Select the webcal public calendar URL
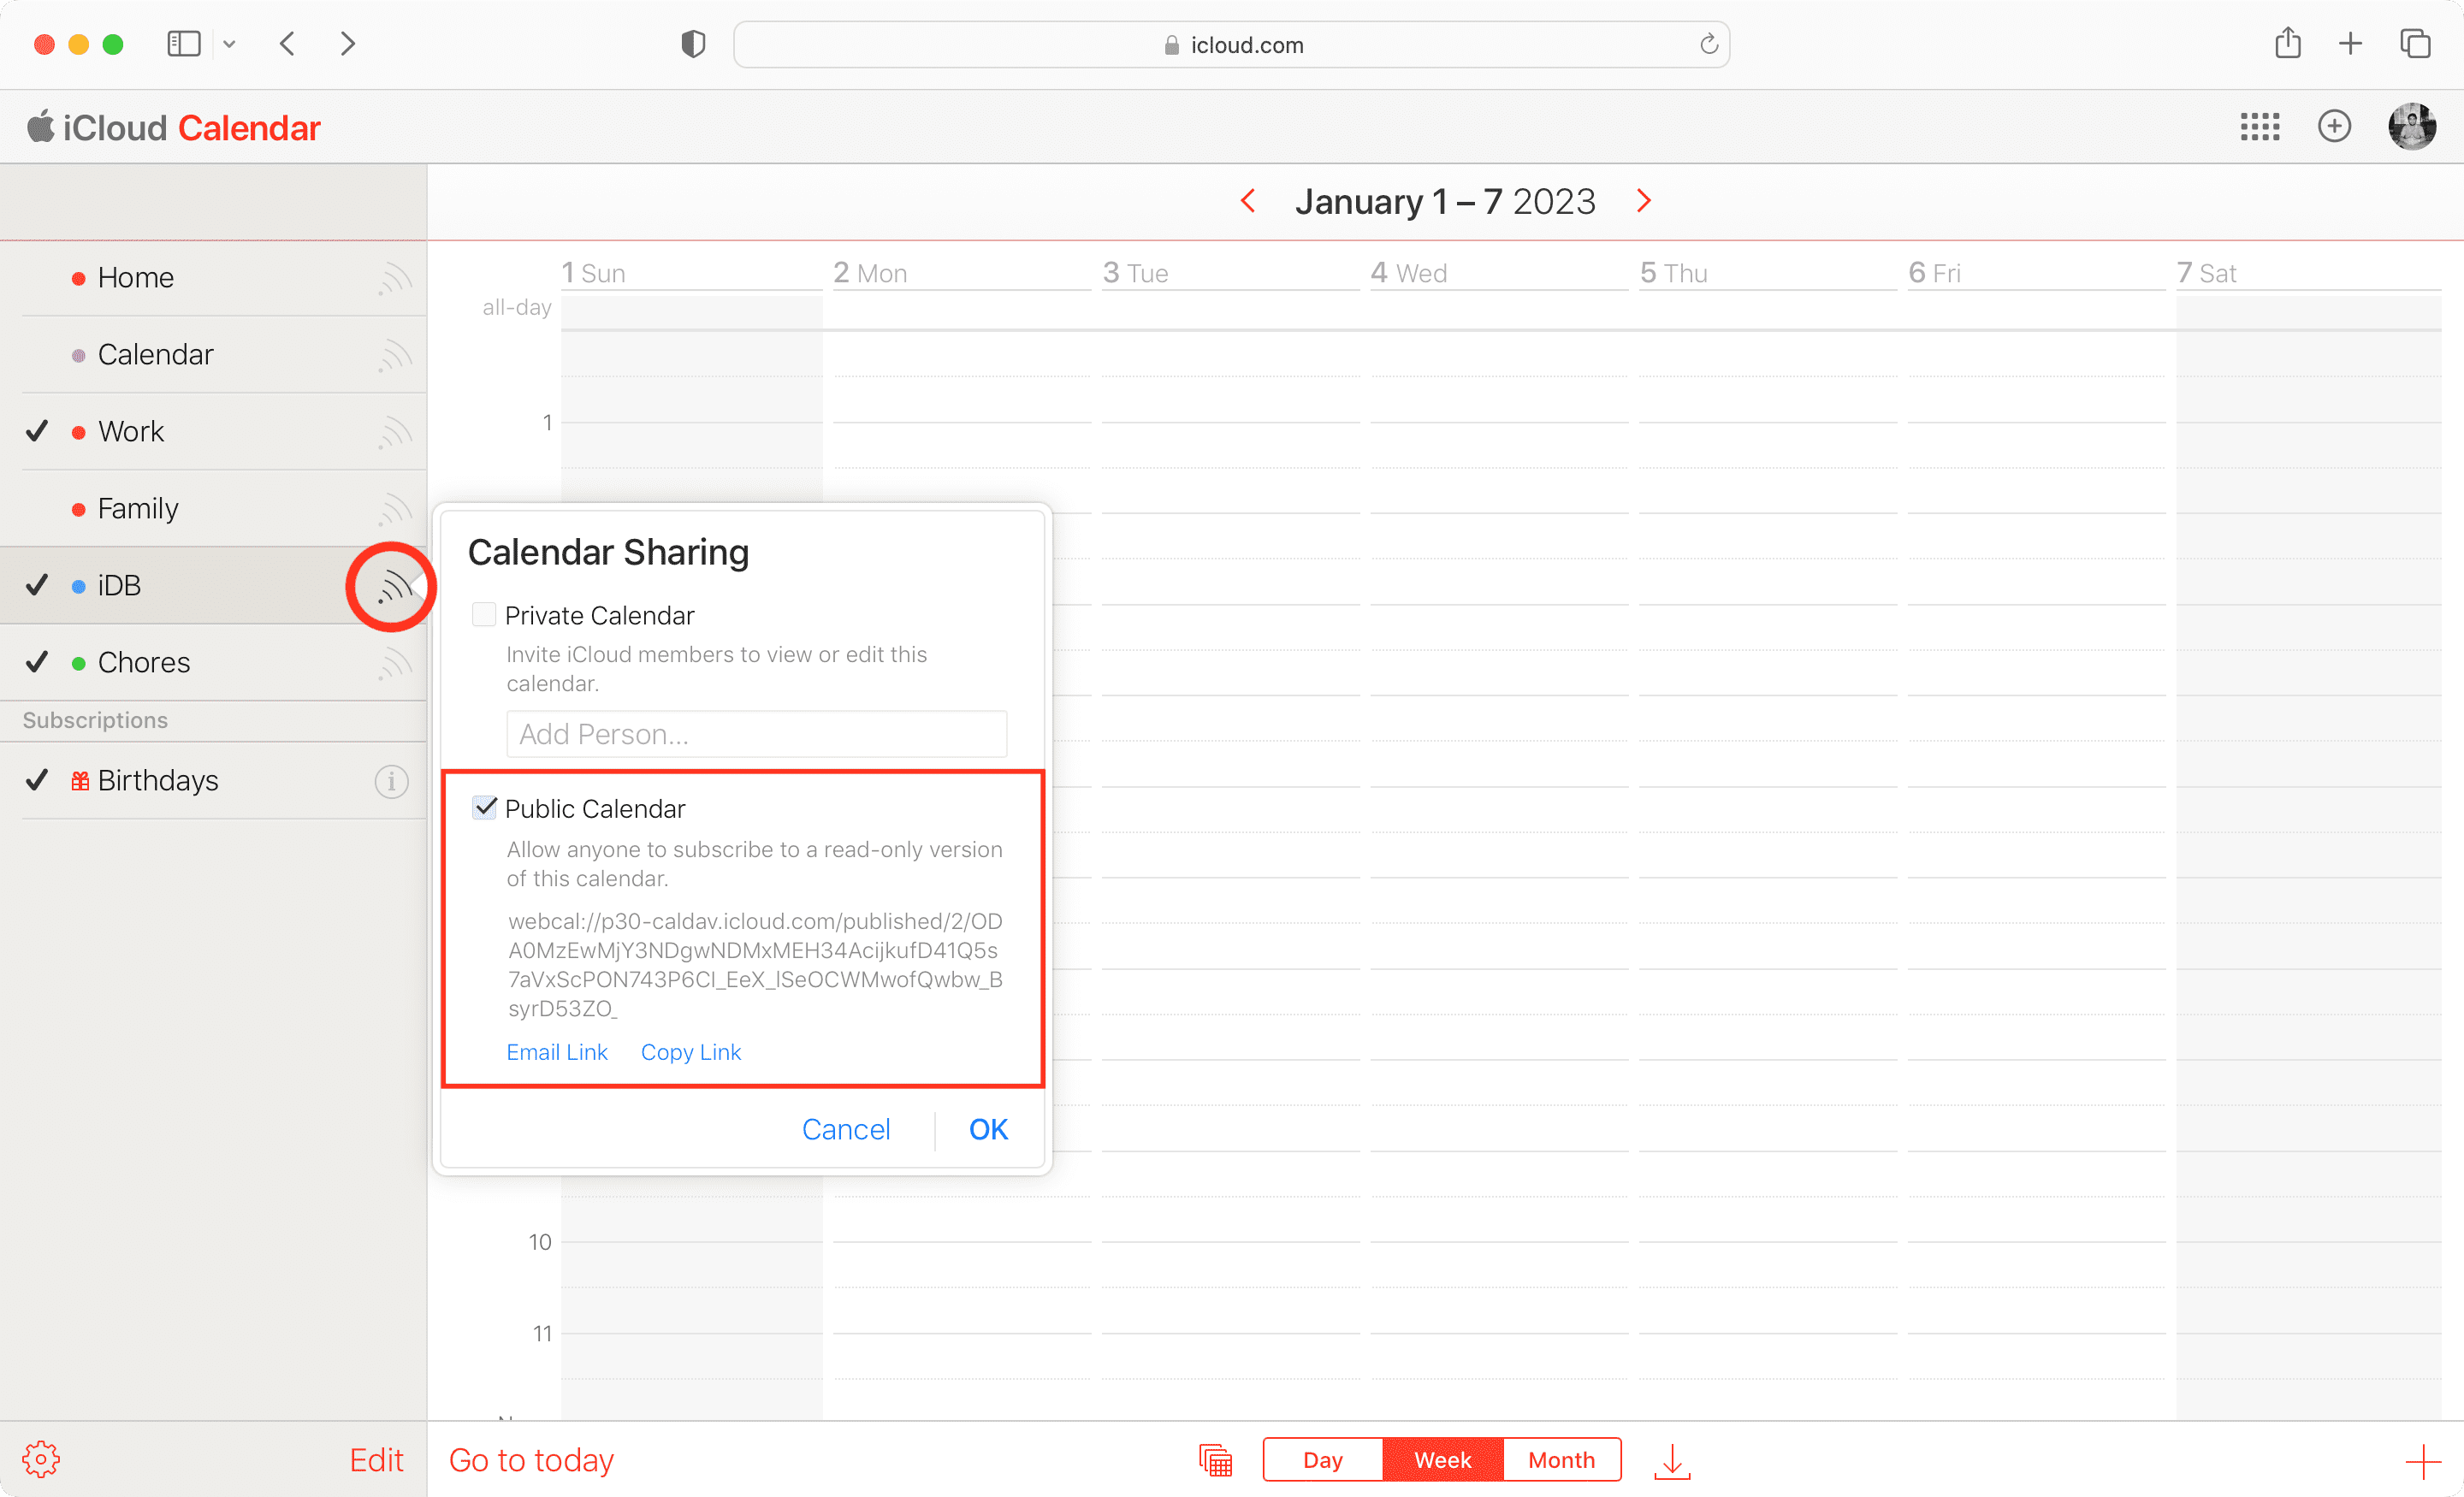 pyautogui.click(x=755, y=965)
